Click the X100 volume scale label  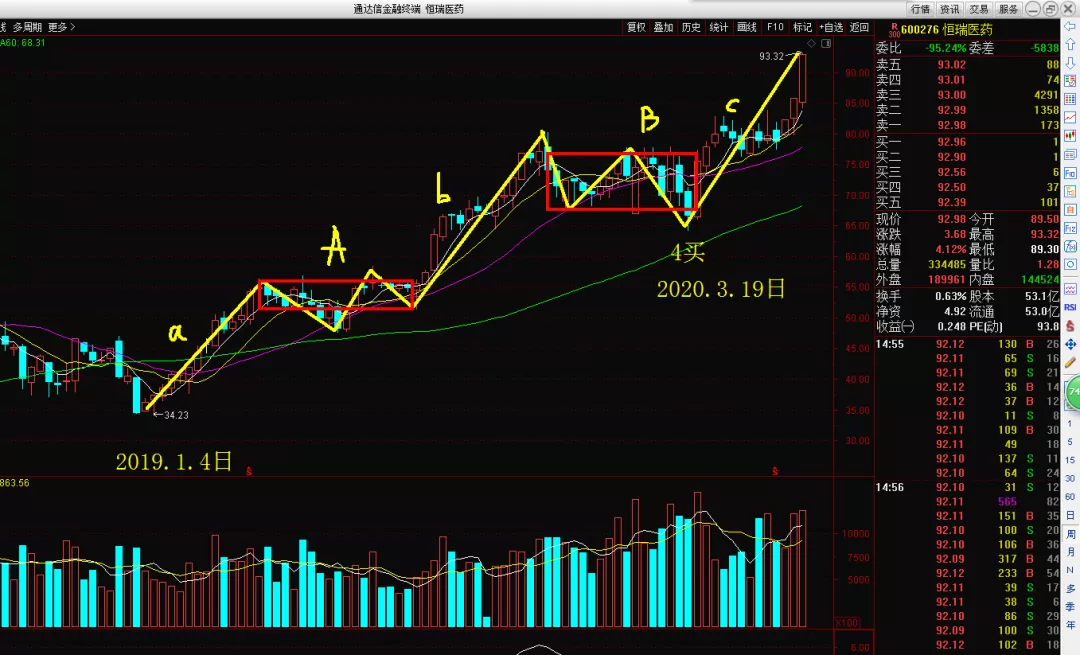[x=847, y=623]
